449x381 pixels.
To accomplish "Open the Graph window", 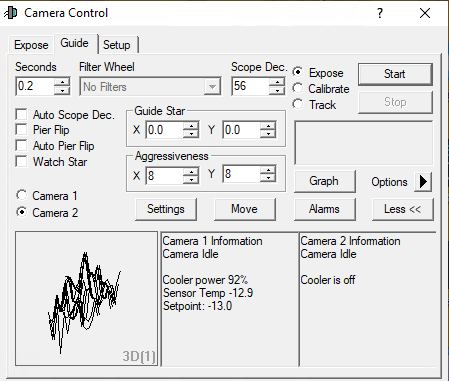I will [x=324, y=181].
